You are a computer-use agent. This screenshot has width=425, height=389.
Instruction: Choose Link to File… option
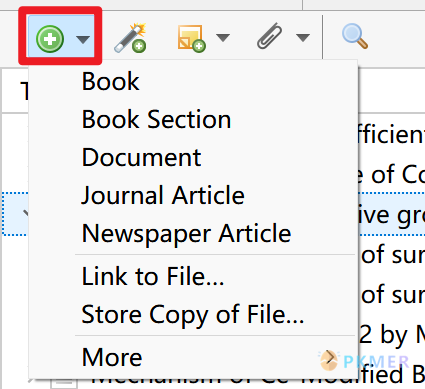(x=193, y=276)
